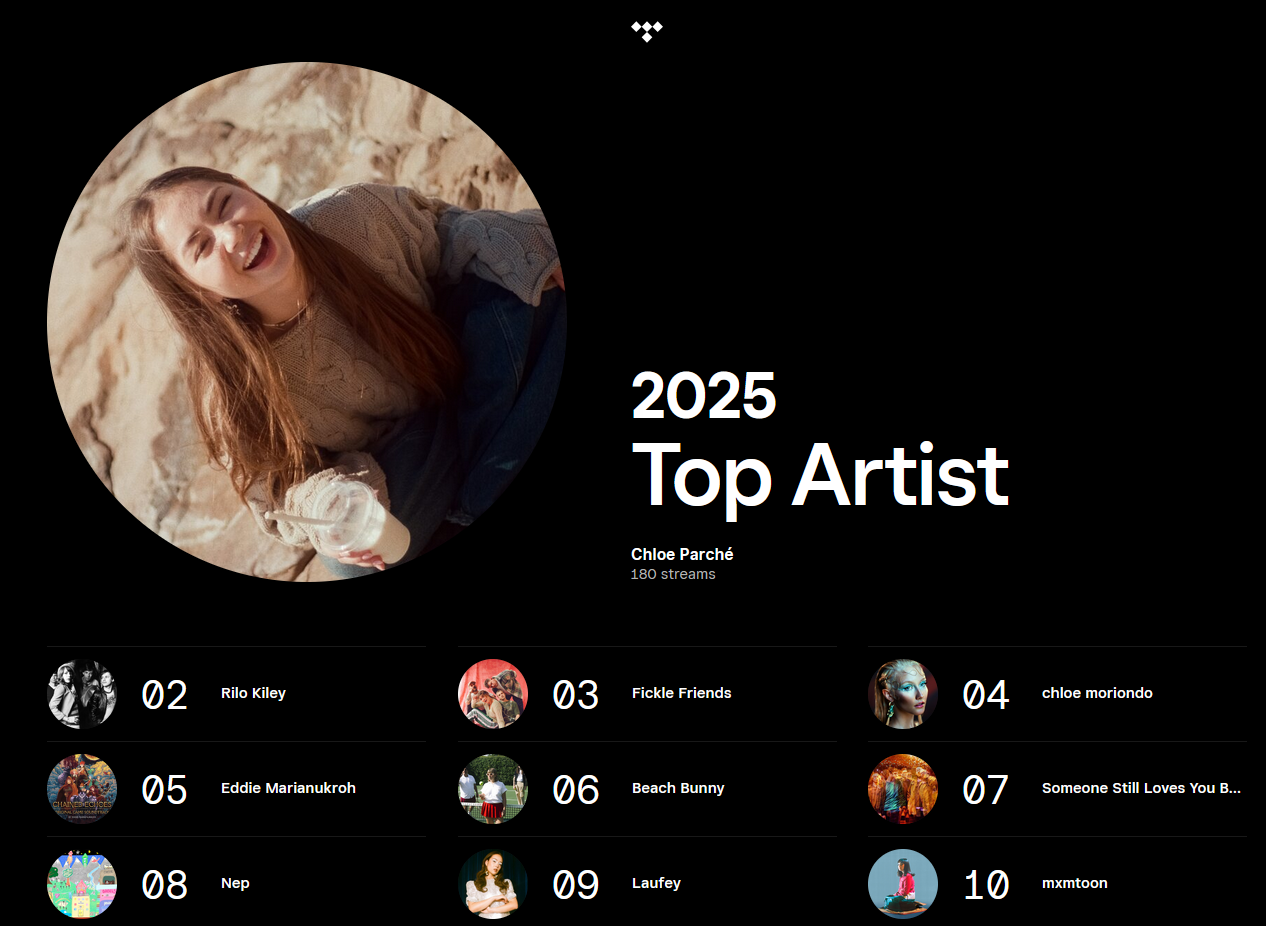
Task: Click the chloe moriondo artist avatar
Action: pos(903,694)
